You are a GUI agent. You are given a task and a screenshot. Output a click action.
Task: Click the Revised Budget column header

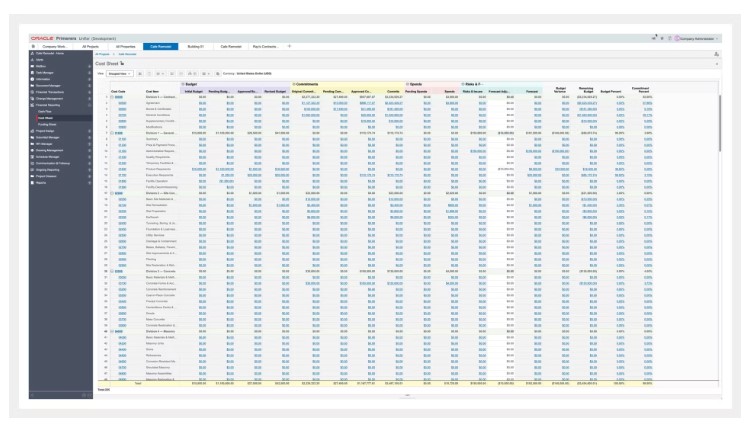pos(275,91)
